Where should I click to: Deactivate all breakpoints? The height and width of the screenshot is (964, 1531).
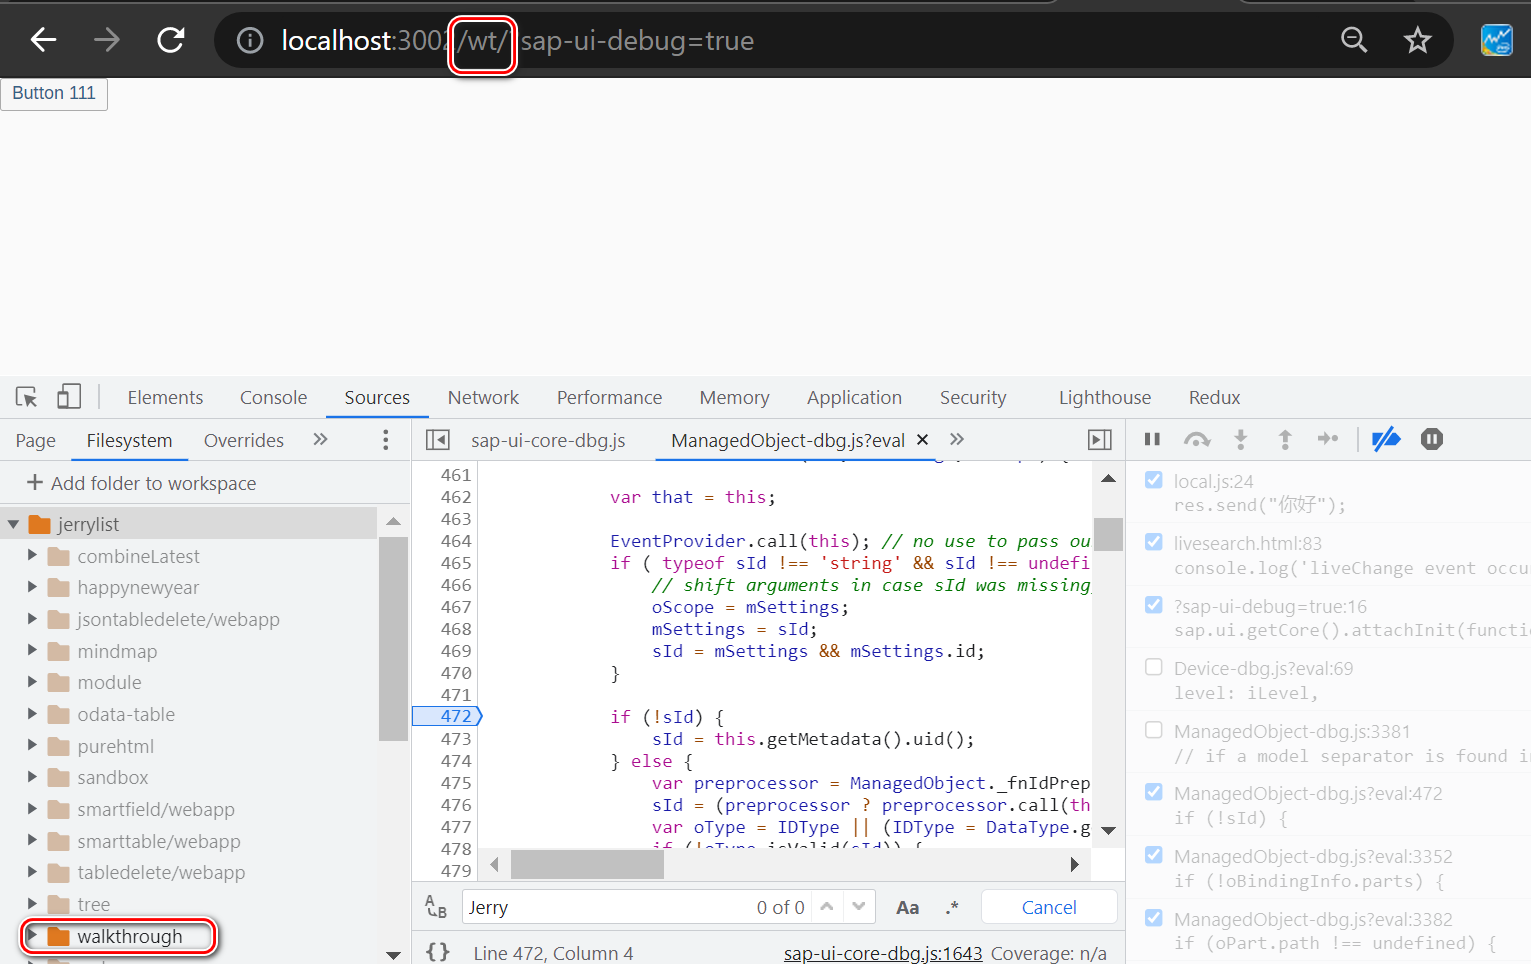click(x=1386, y=439)
